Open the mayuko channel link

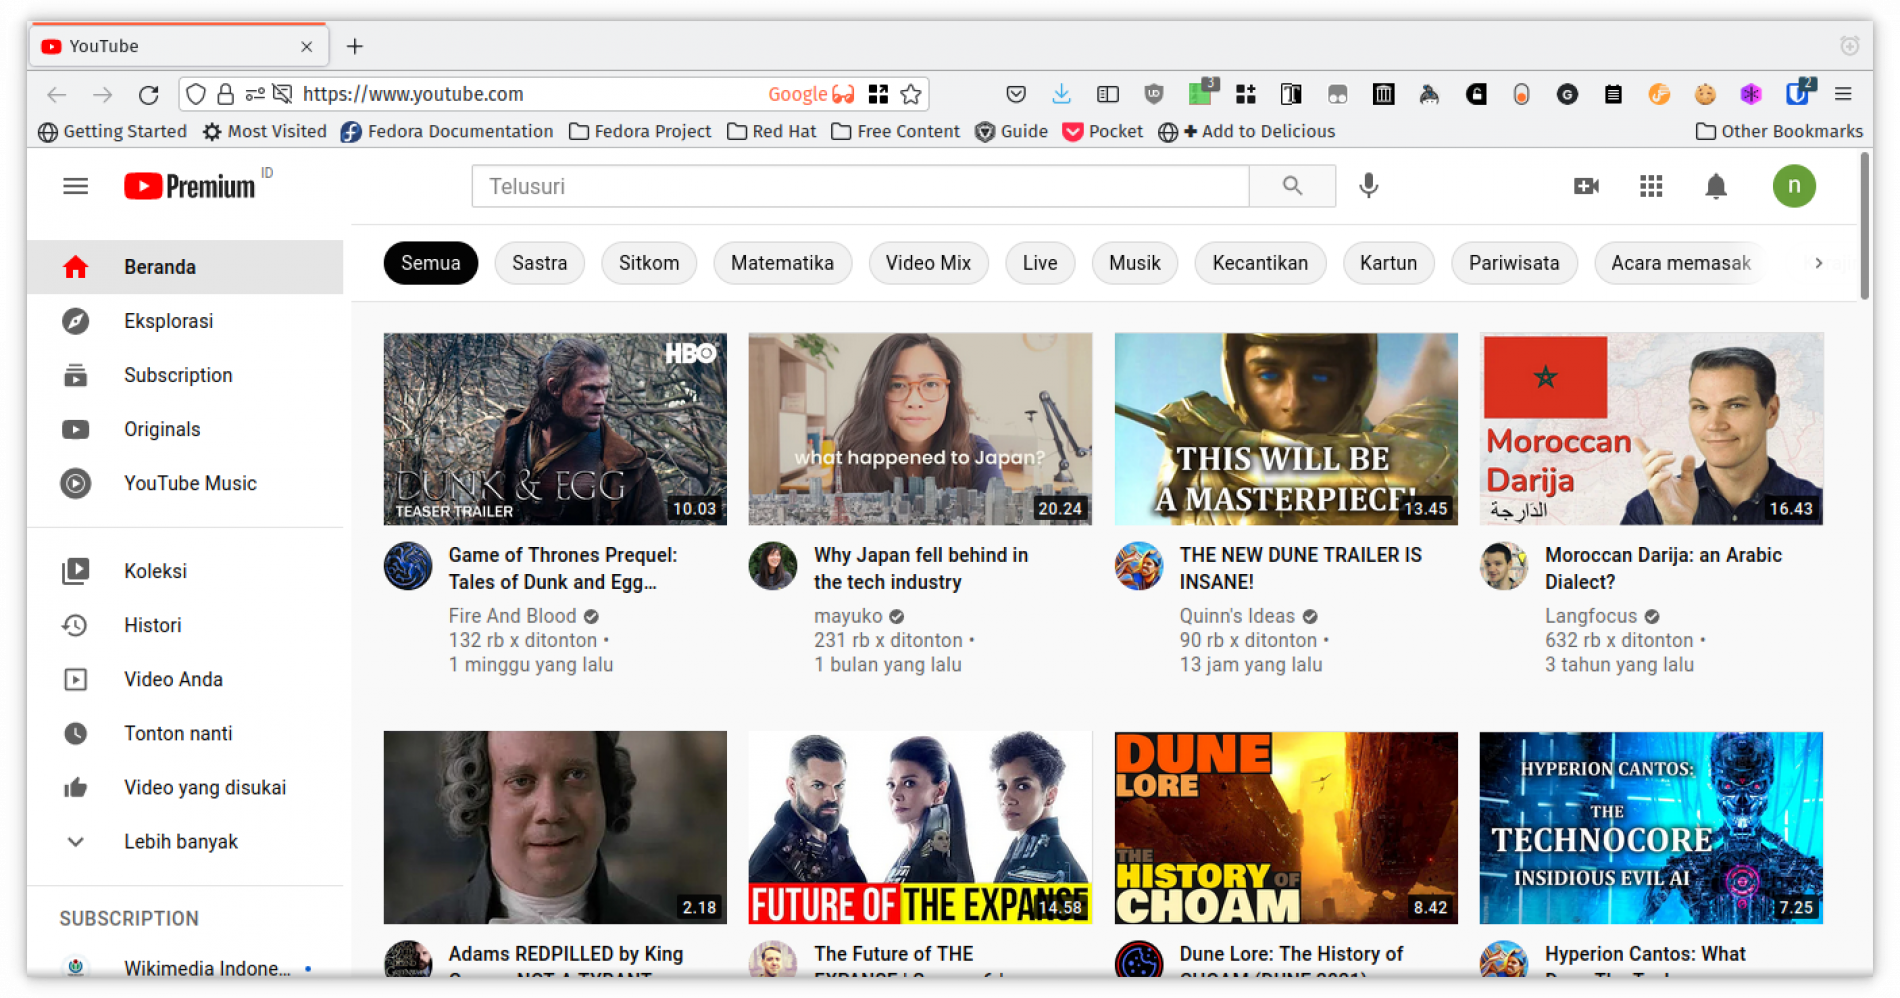[848, 616]
